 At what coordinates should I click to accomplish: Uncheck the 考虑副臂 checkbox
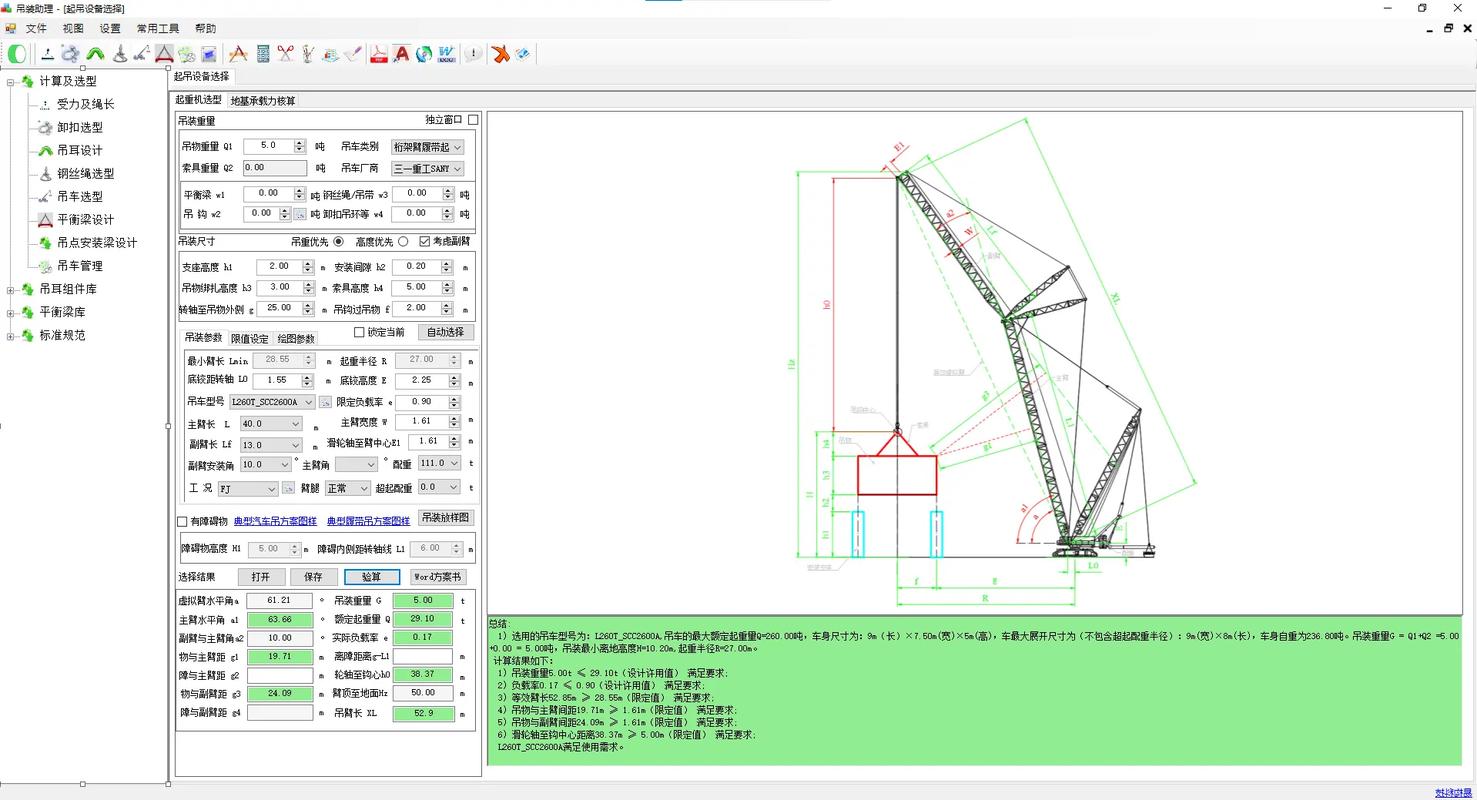click(425, 241)
